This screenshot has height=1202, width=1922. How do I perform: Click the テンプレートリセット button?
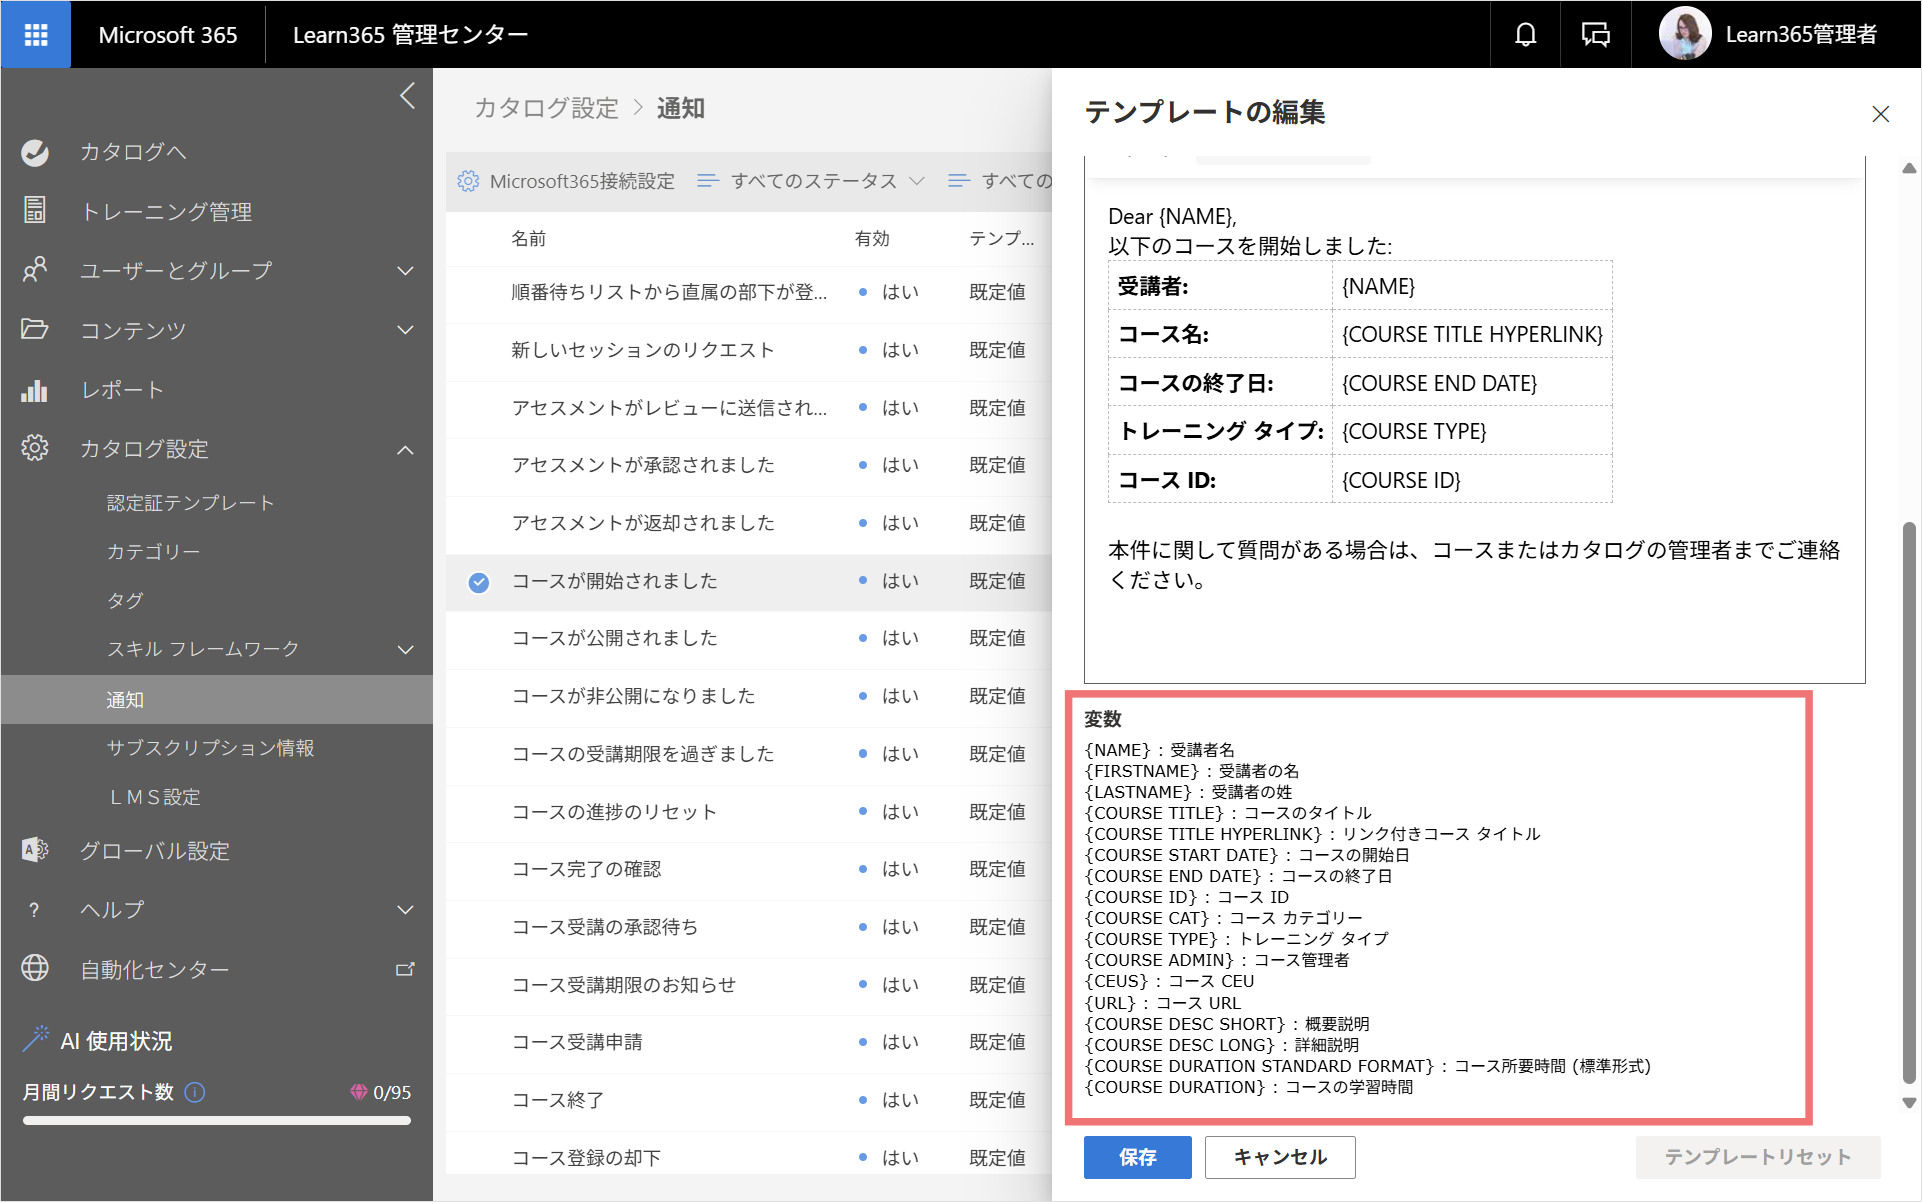pos(1757,1157)
